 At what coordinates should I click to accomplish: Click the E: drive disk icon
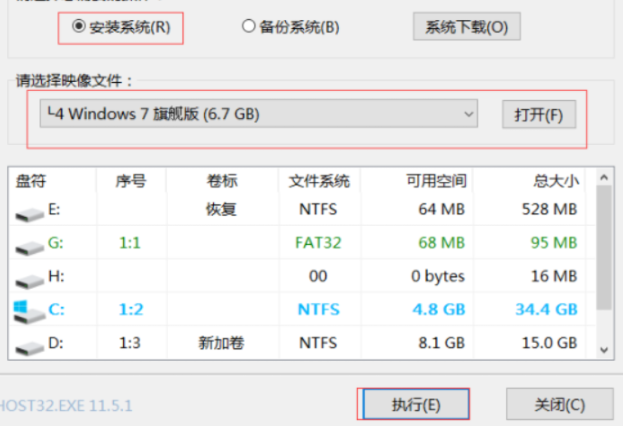(28, 211)
